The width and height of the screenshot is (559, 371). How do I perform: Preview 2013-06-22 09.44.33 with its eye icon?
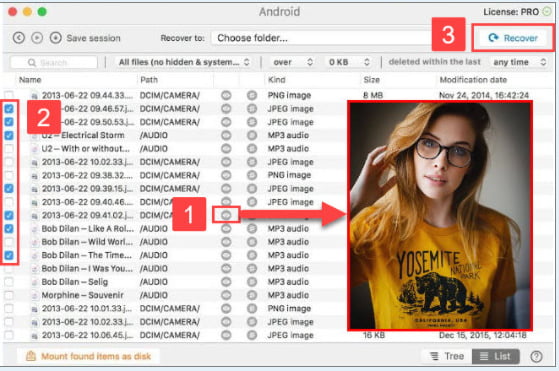click(x=226, y=95)
